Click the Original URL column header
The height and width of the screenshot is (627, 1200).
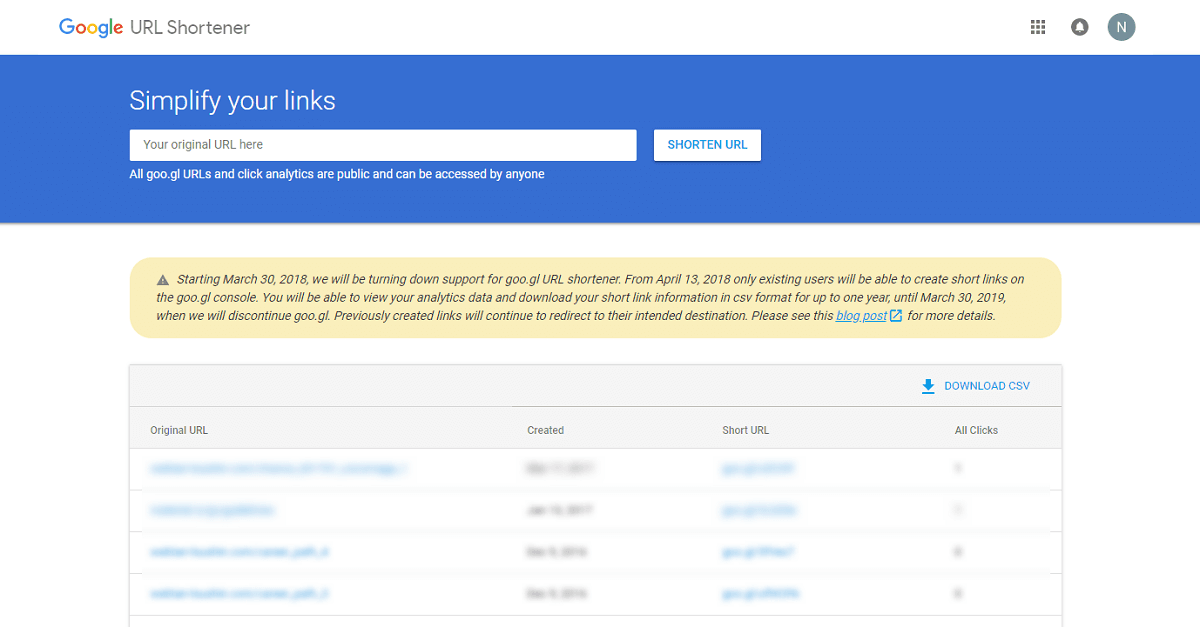point(179,430)
